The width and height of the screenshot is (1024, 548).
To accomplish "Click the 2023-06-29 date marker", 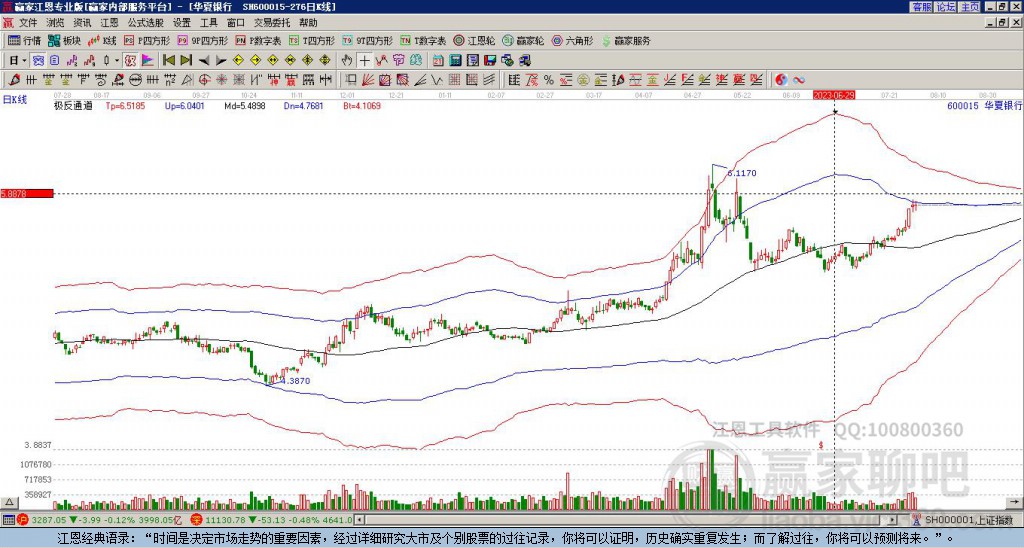I will click(x=834, y=95).
